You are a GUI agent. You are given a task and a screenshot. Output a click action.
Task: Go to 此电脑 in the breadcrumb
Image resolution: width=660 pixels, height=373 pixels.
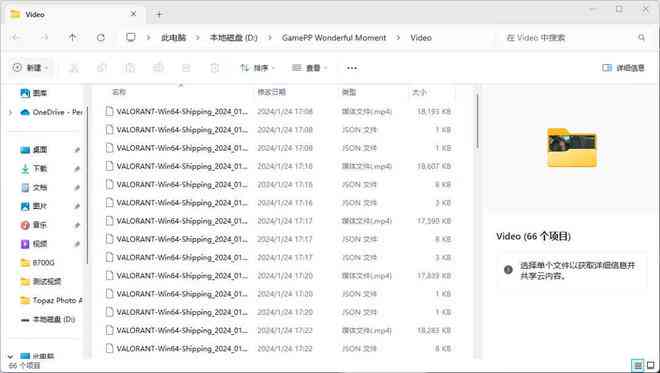point(173,37)
